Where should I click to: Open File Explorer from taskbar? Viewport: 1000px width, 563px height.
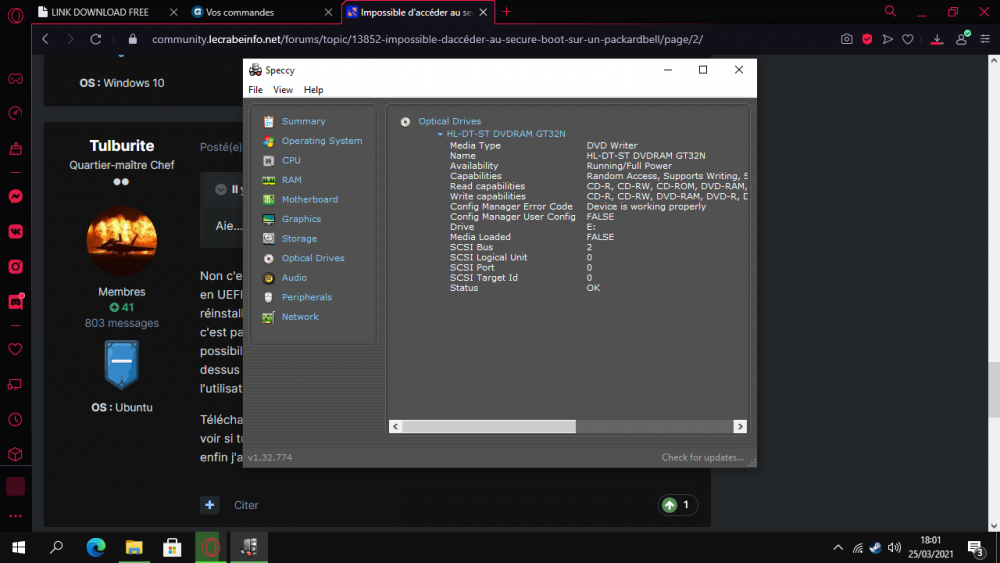[134, 547]
